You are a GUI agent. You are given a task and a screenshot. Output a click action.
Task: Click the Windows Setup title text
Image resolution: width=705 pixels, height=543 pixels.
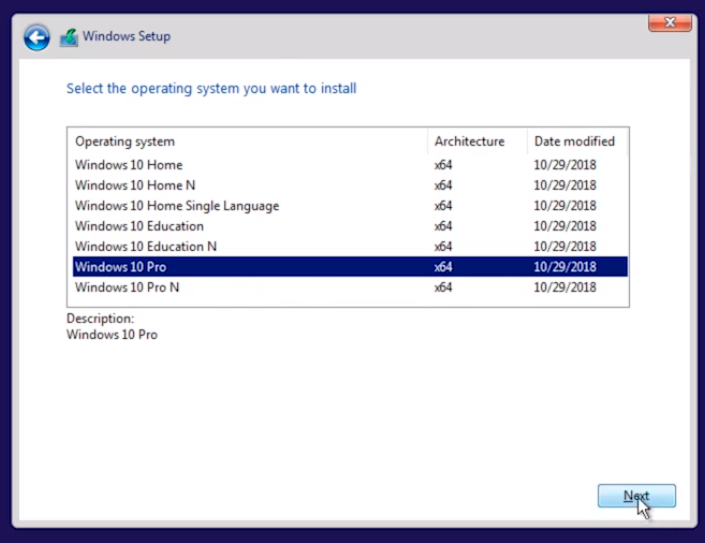pyautogui.click(x=126, y=37)
